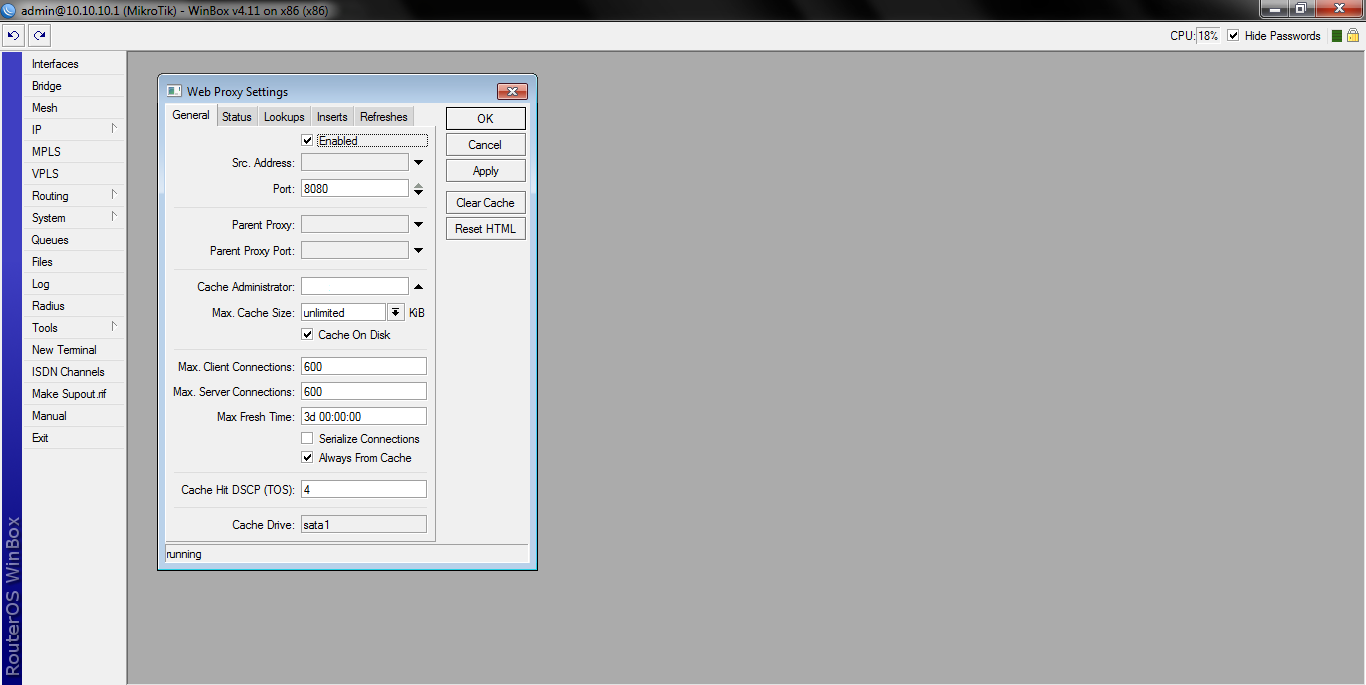Open Files from the sidebar menu
Screen dimensions: 1366x685
75,262
